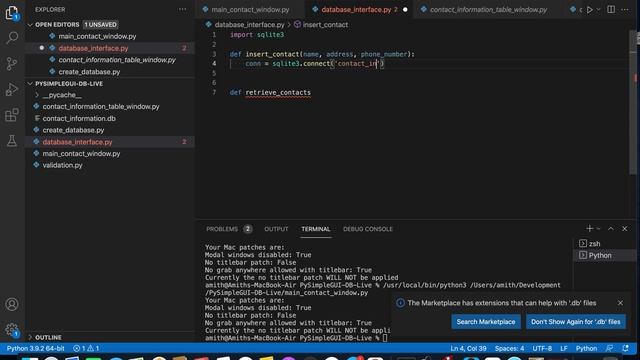The height and width of the screenshot is (360, 640).
Task: Open the Run and Debug view icon
Action: tap(12, 89)
